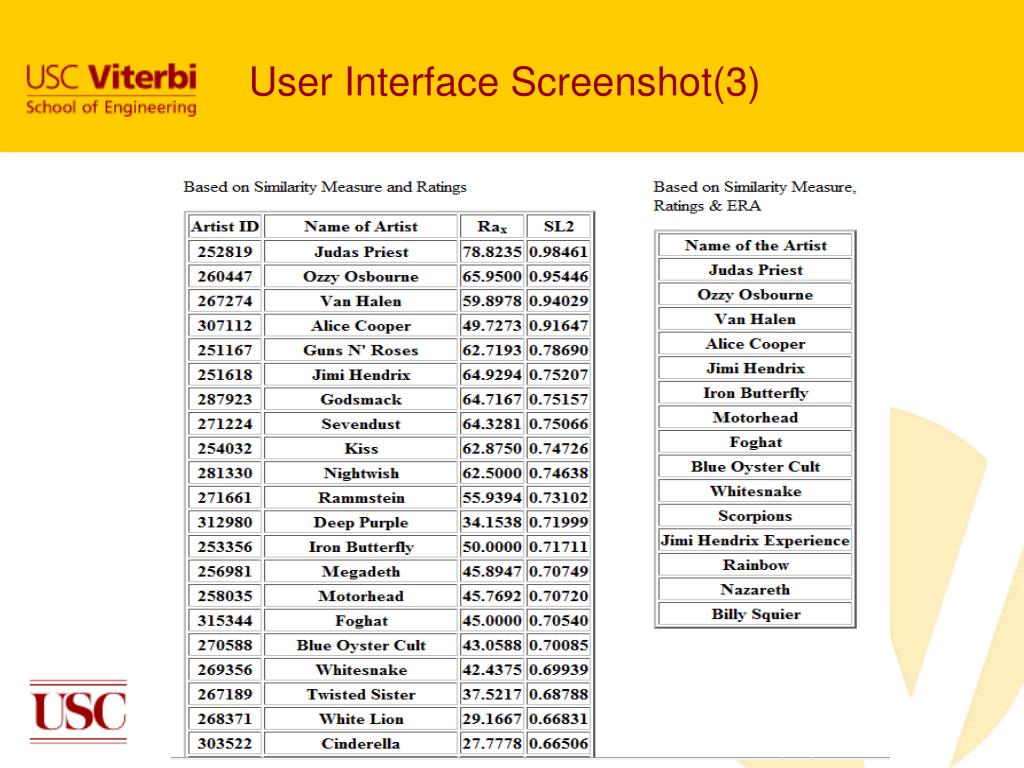Select the Guns N' Roses row name
Screen dimensions: 1024x768
pyautogui.click(x=360, y=350)
